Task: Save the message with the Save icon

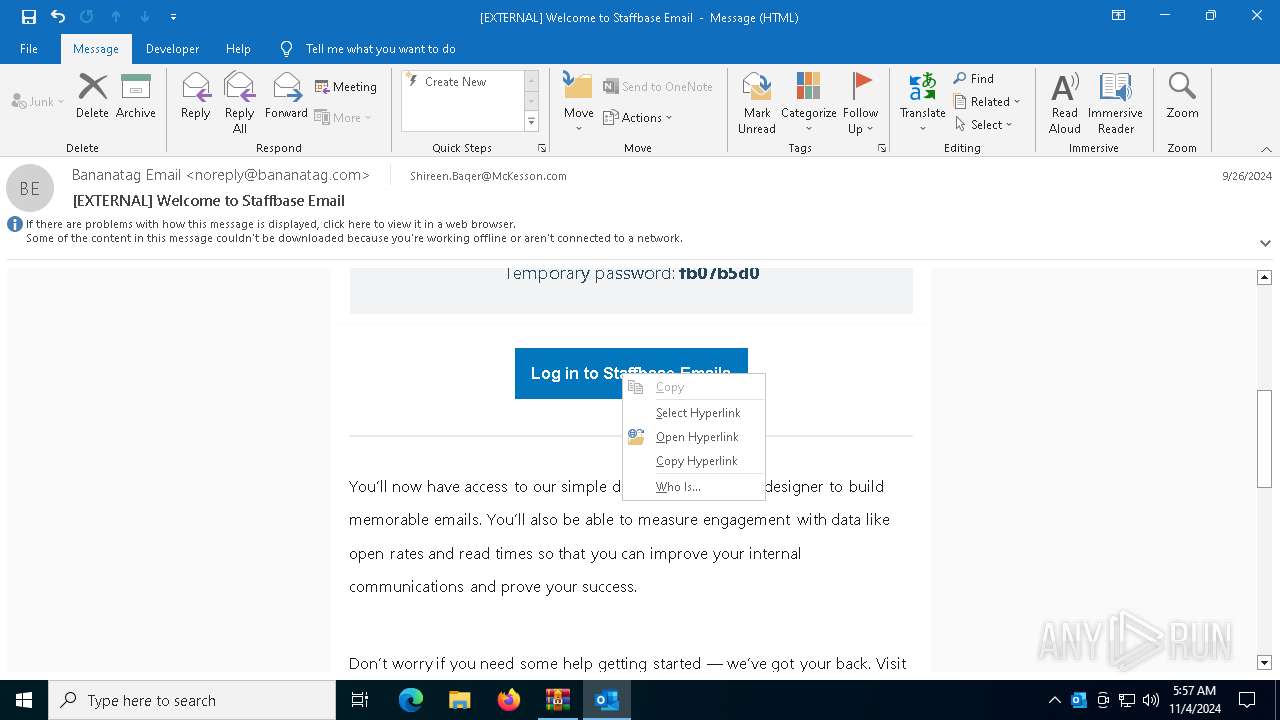Action: tap(29, 17)
